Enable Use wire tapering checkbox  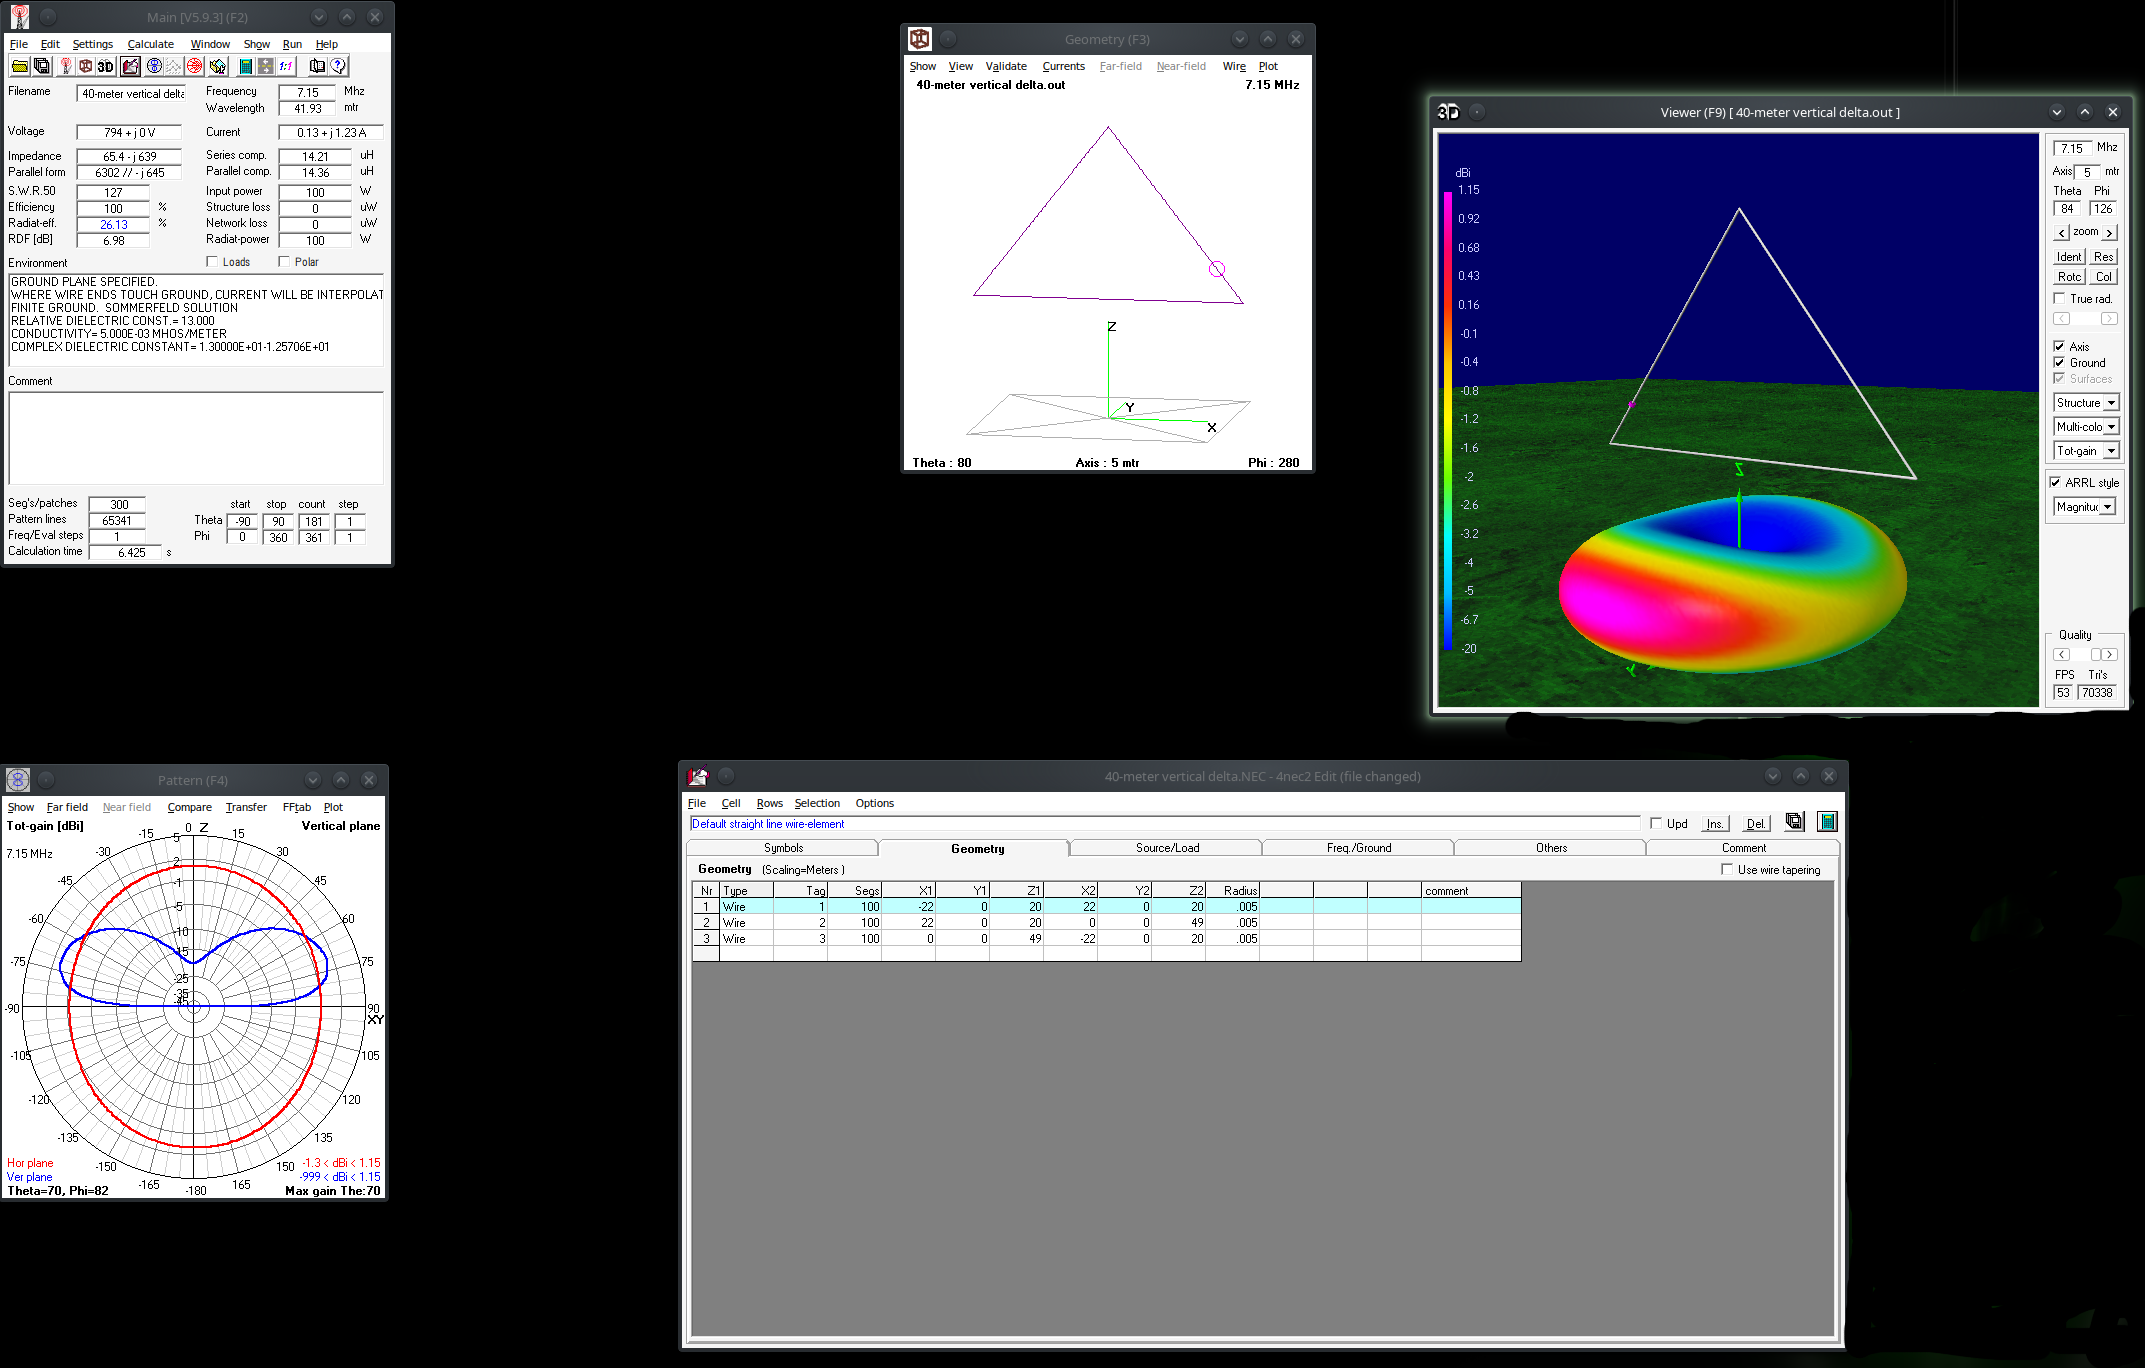coord(1727,869)
